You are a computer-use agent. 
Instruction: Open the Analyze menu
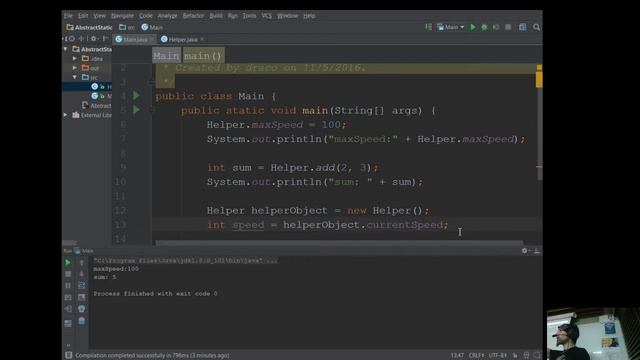tap(167, 16)
